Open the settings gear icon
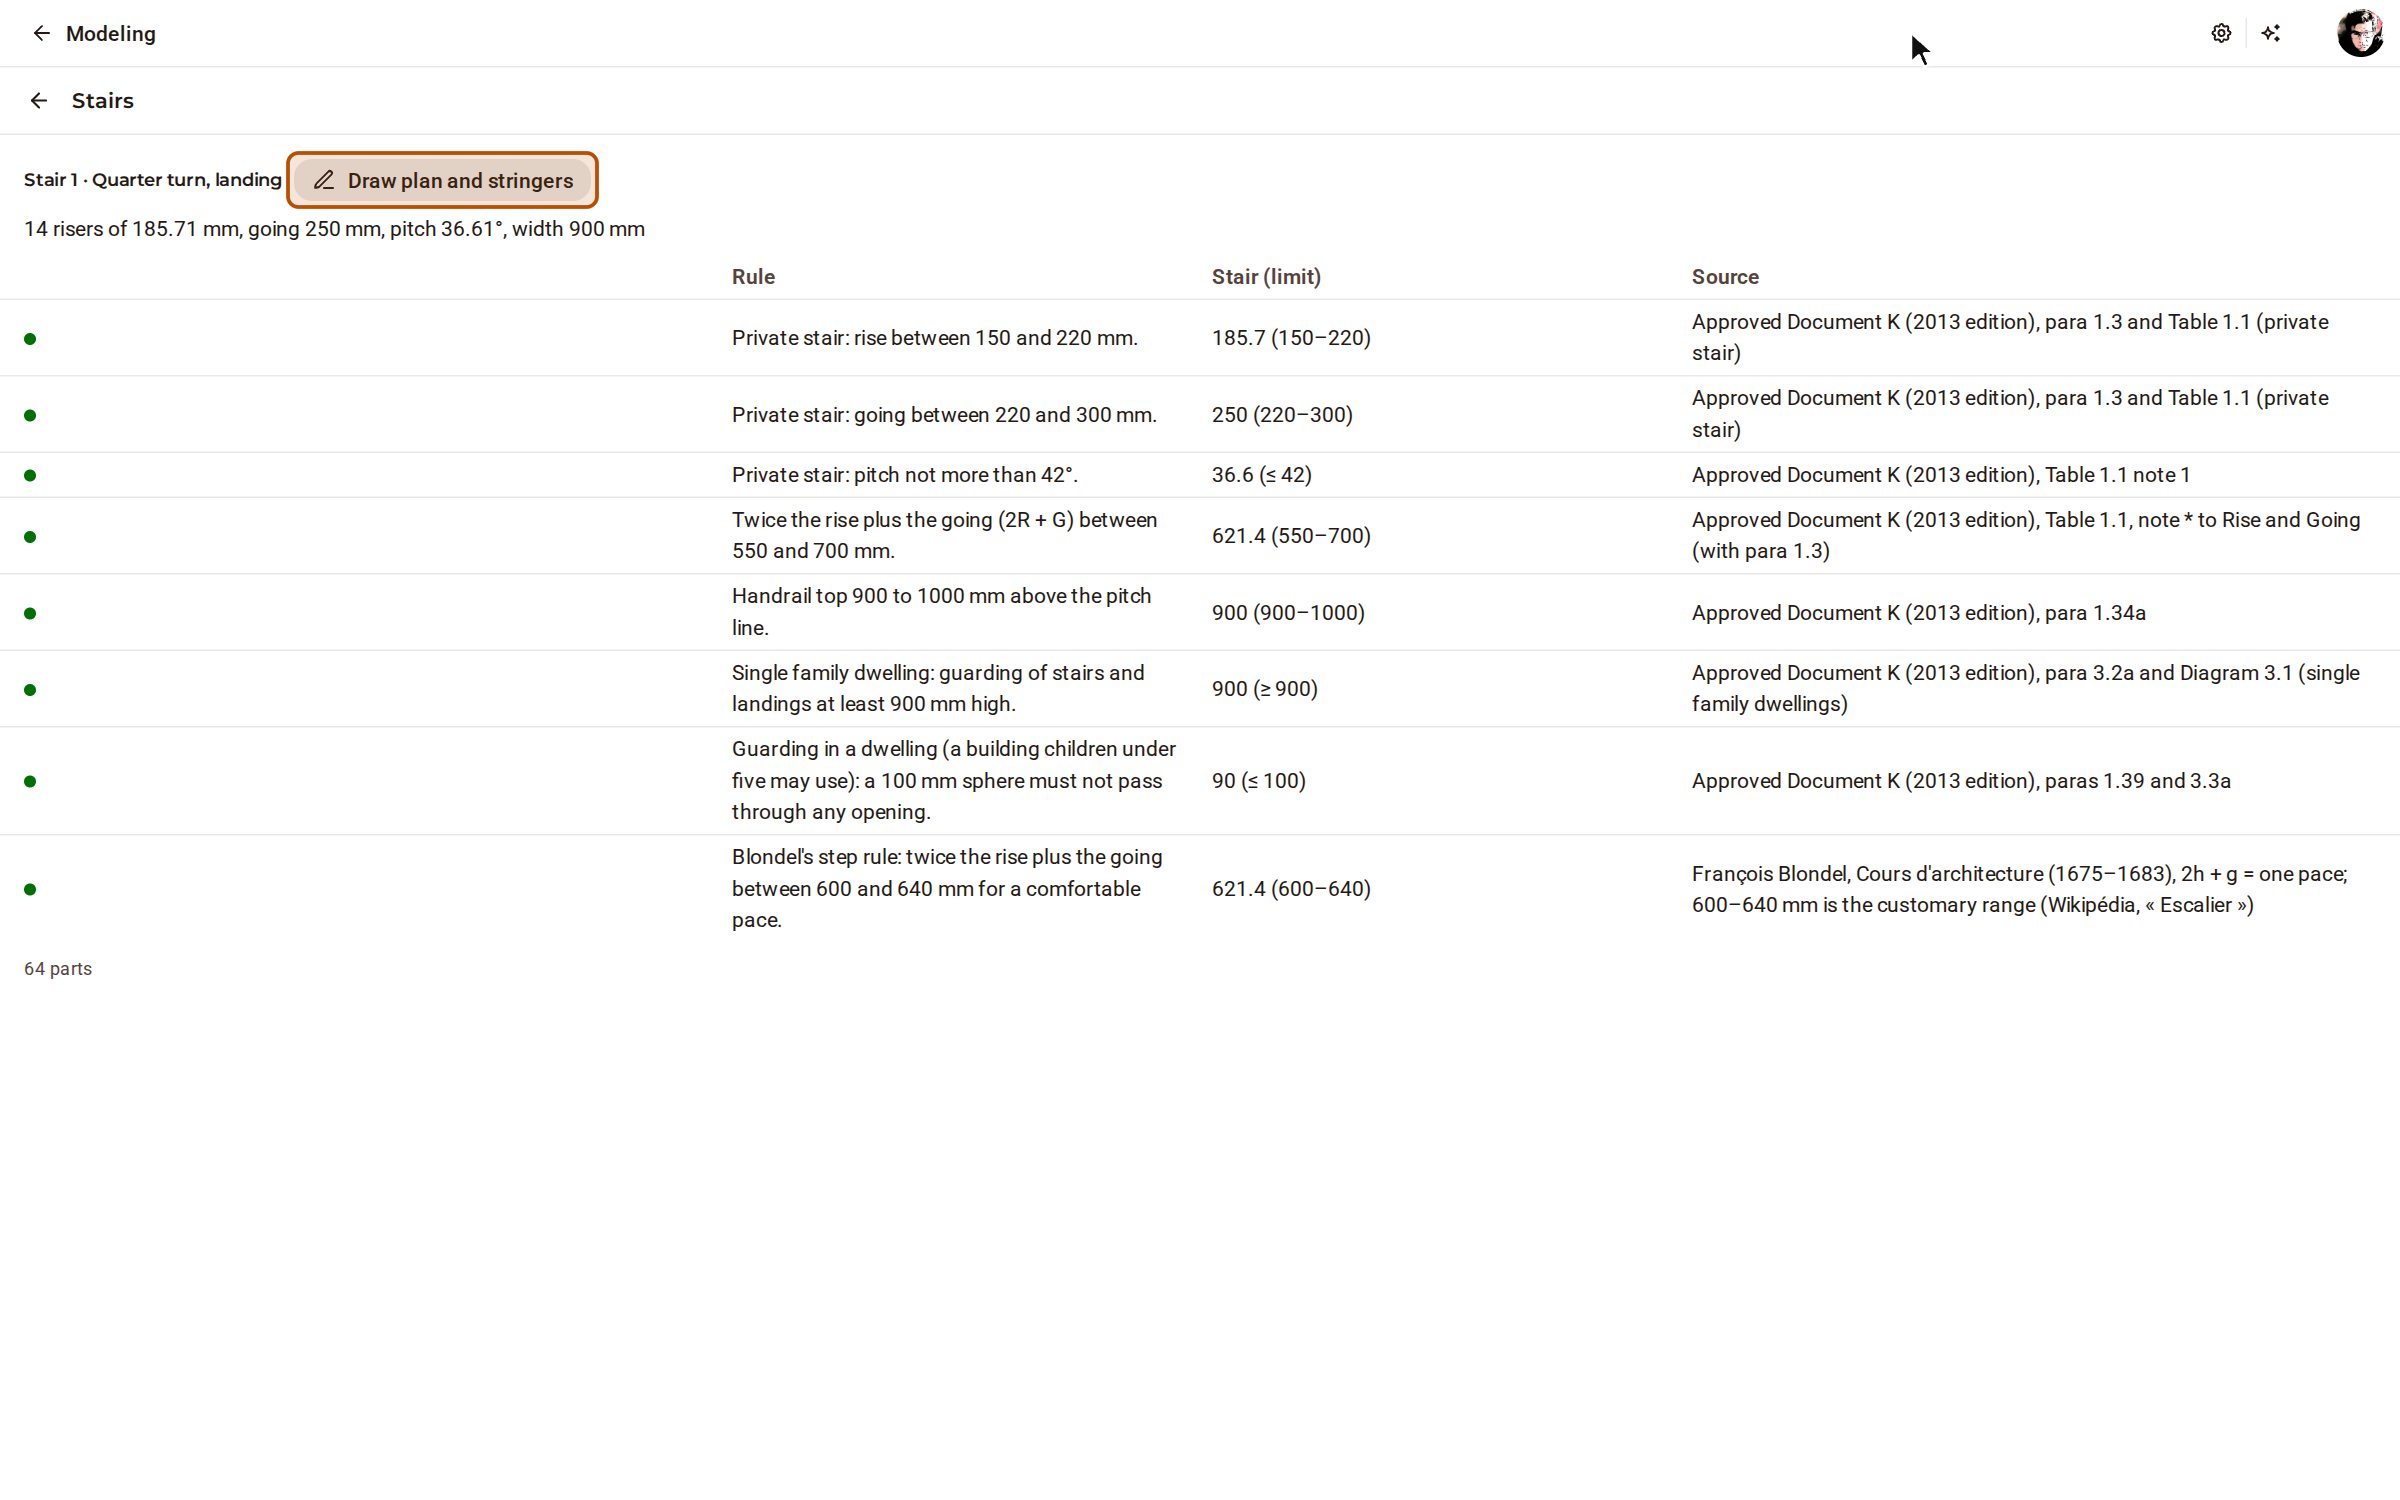The height and width of the screenshot is (1500, 2400). (x=2221, y=33)
